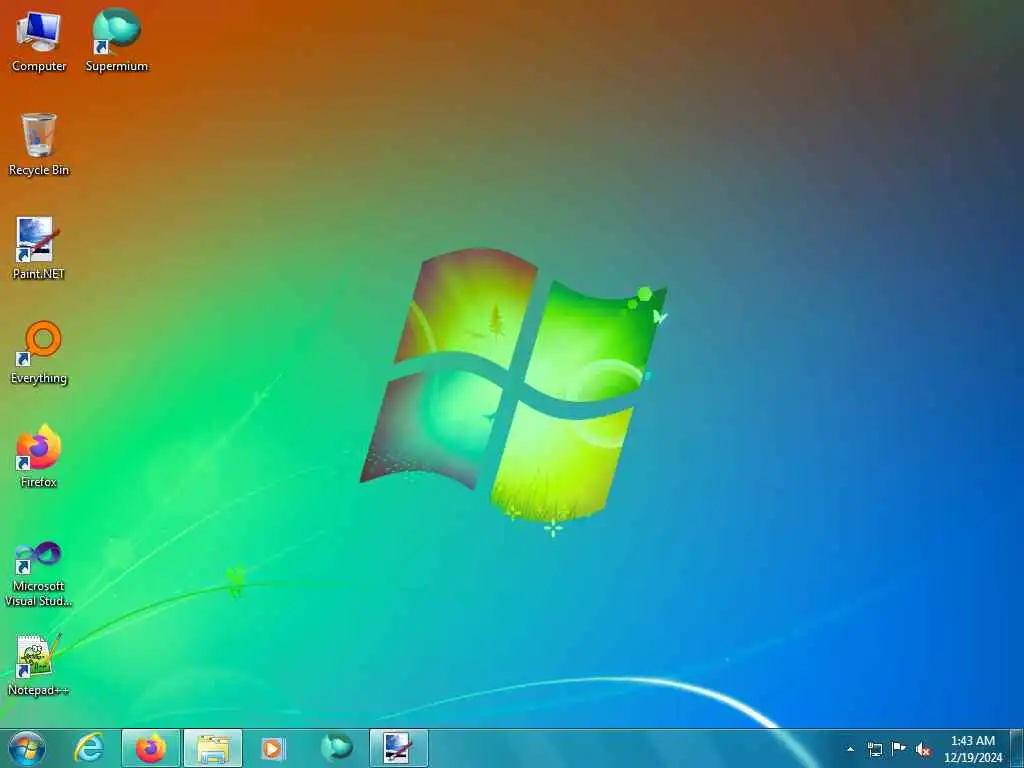Switch to Paint.NET taskbar button
Image resolution: width=1024 pixels, height=768 pixels.
398,748
